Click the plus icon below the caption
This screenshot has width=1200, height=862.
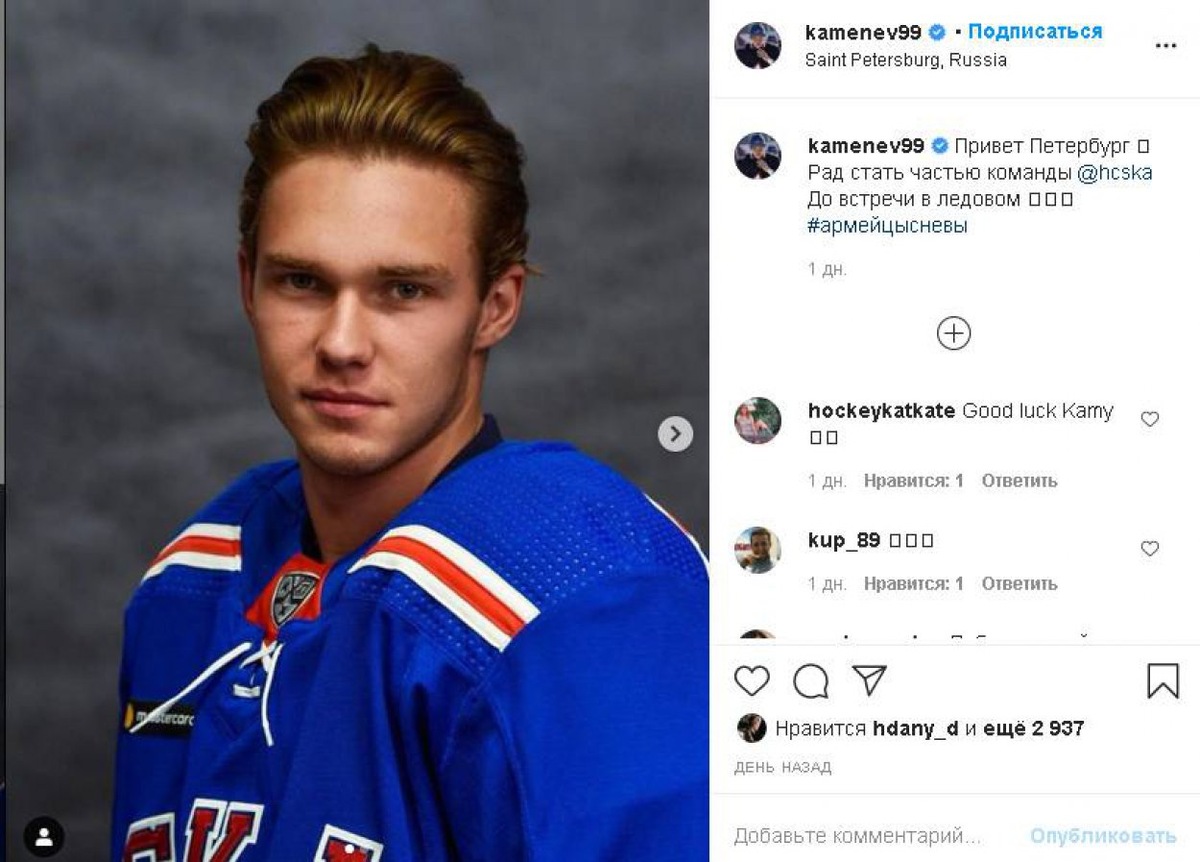pos(954,333)
